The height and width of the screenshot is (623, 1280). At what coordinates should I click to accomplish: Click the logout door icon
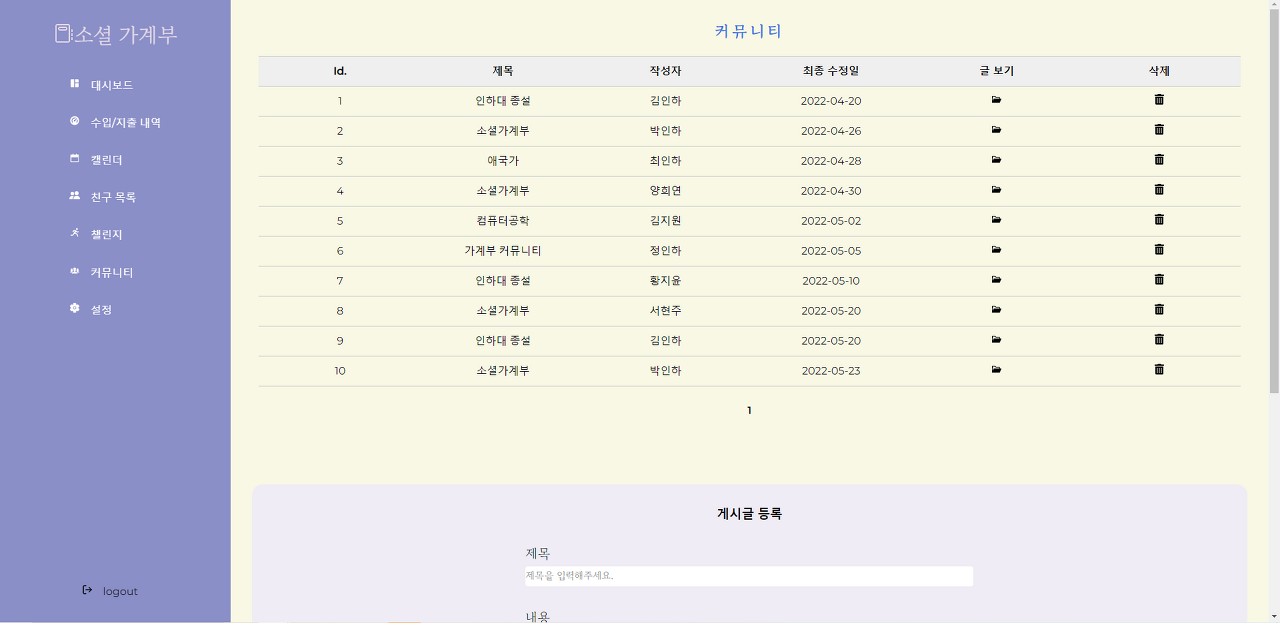pos(86,590)
